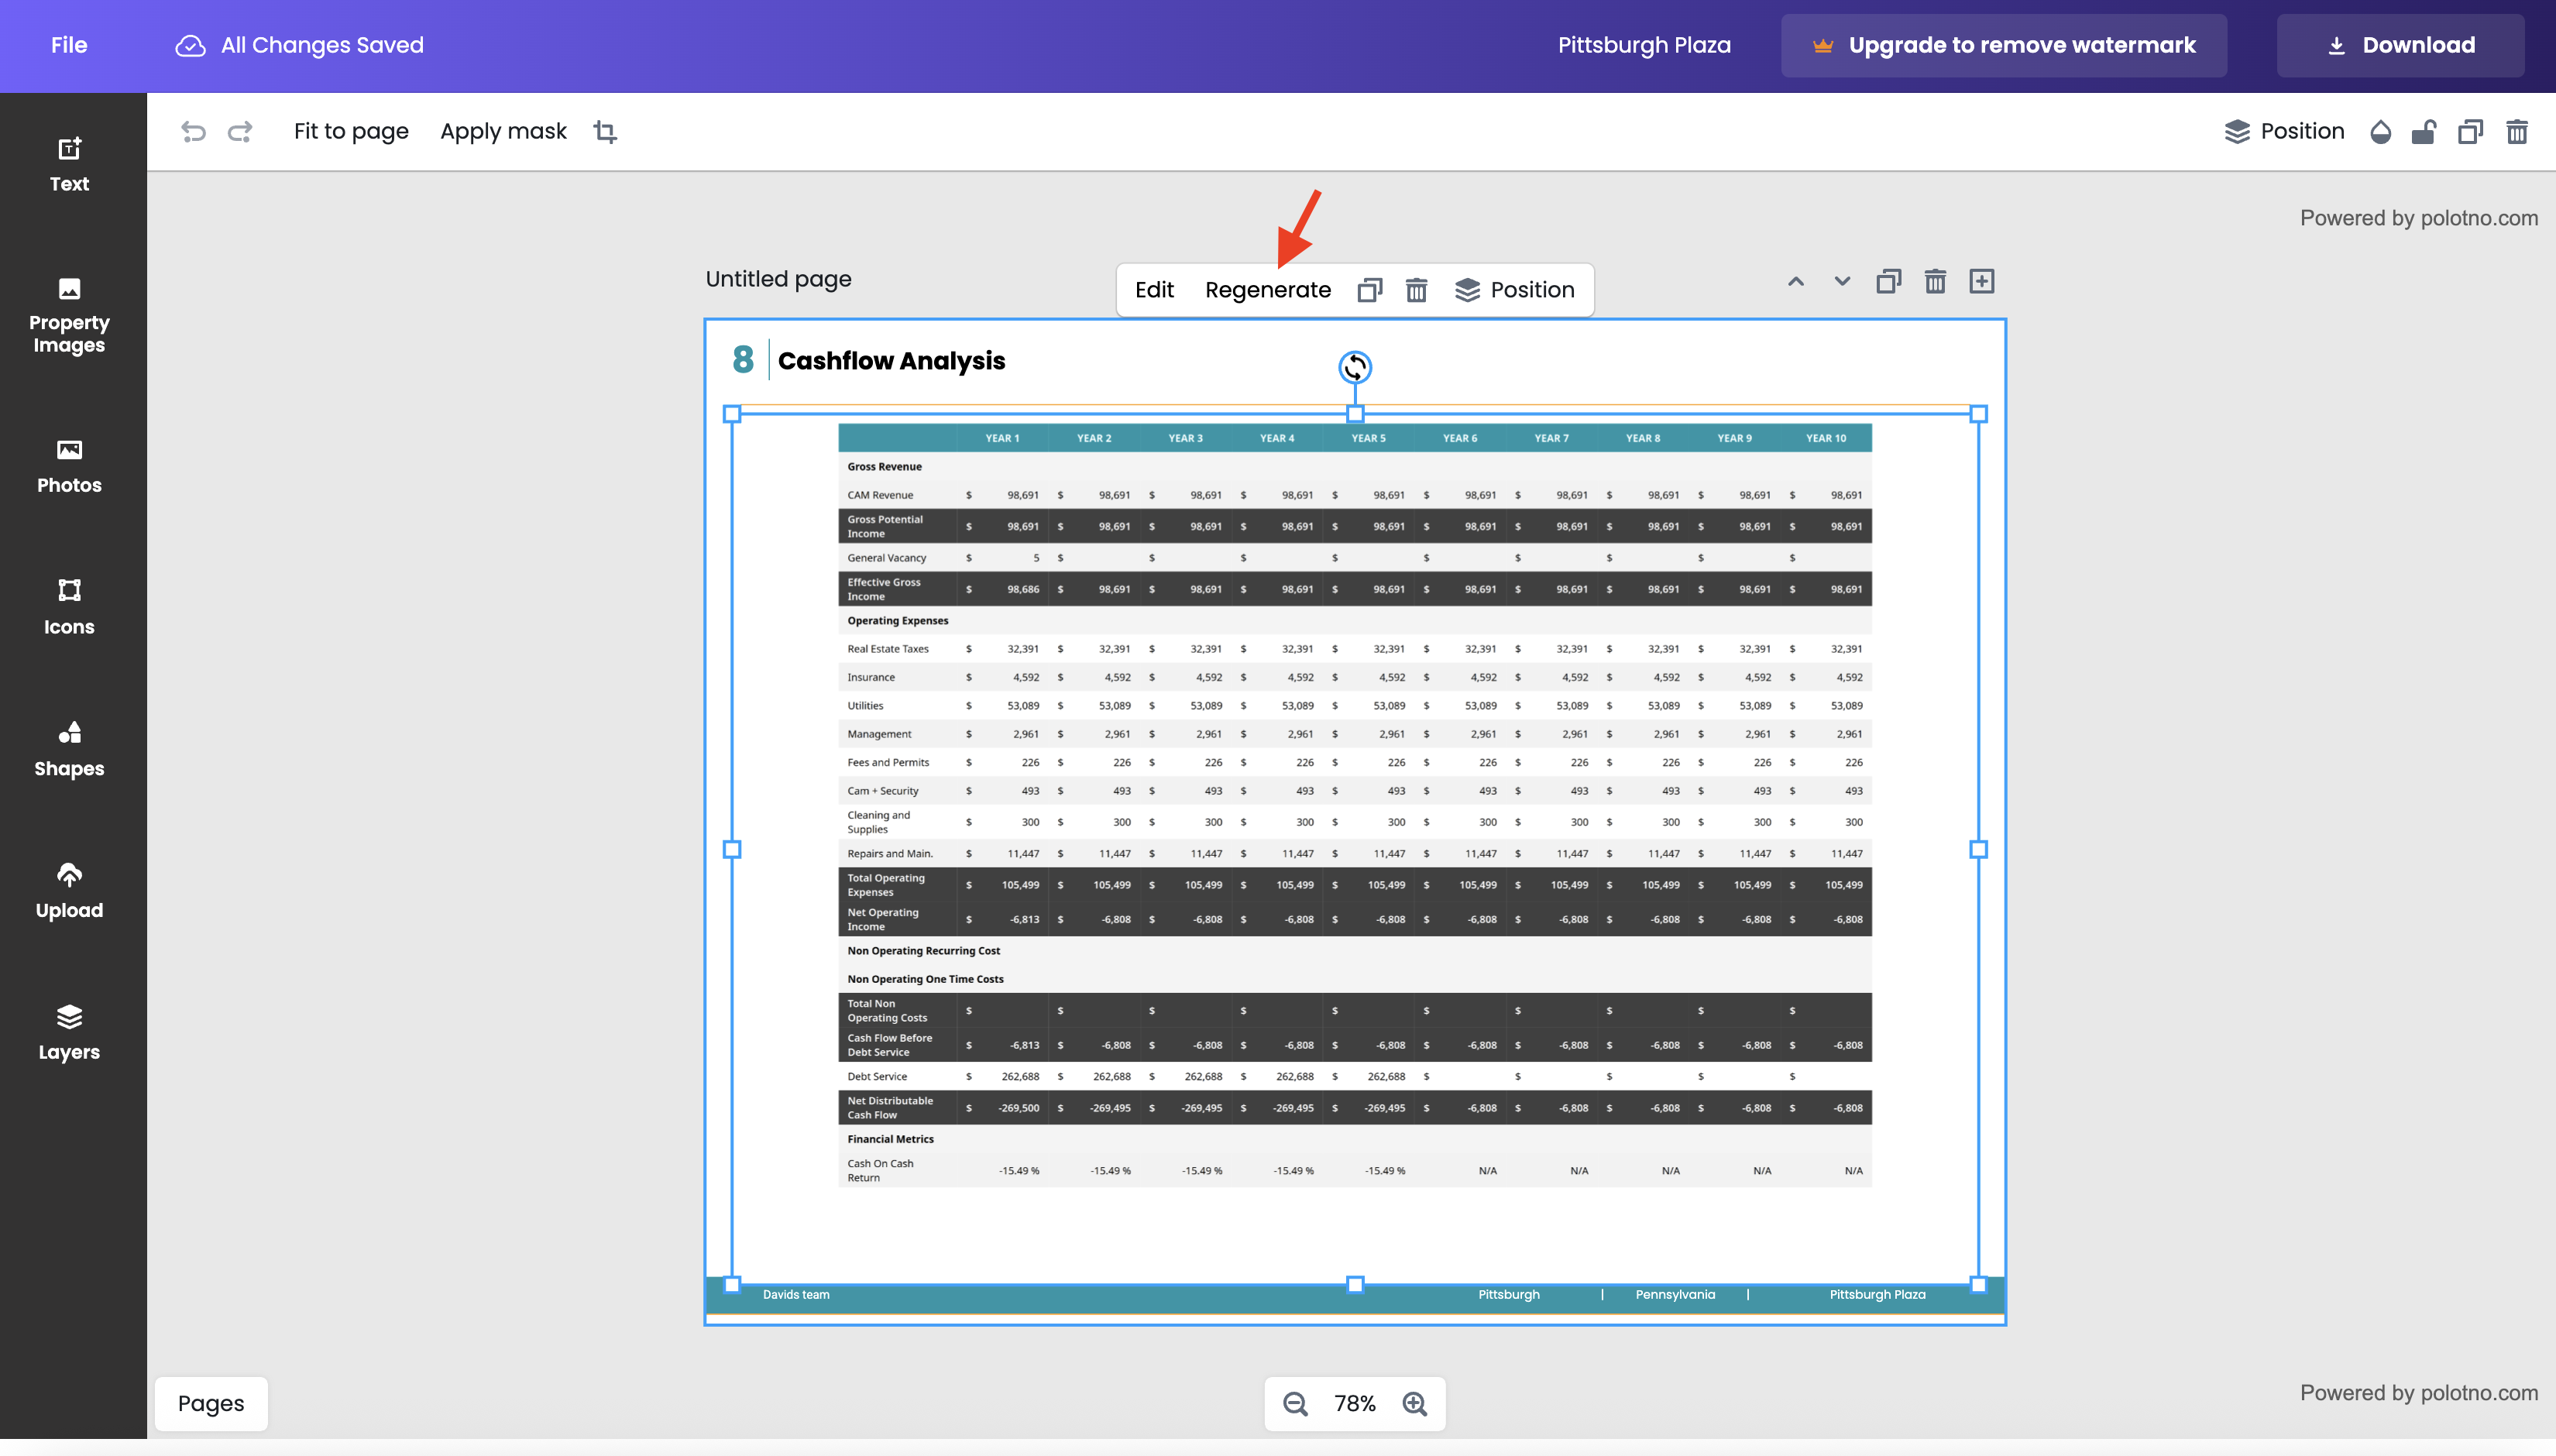
Task: Move page up with chevron arrow
Action: coord(1795,281)
